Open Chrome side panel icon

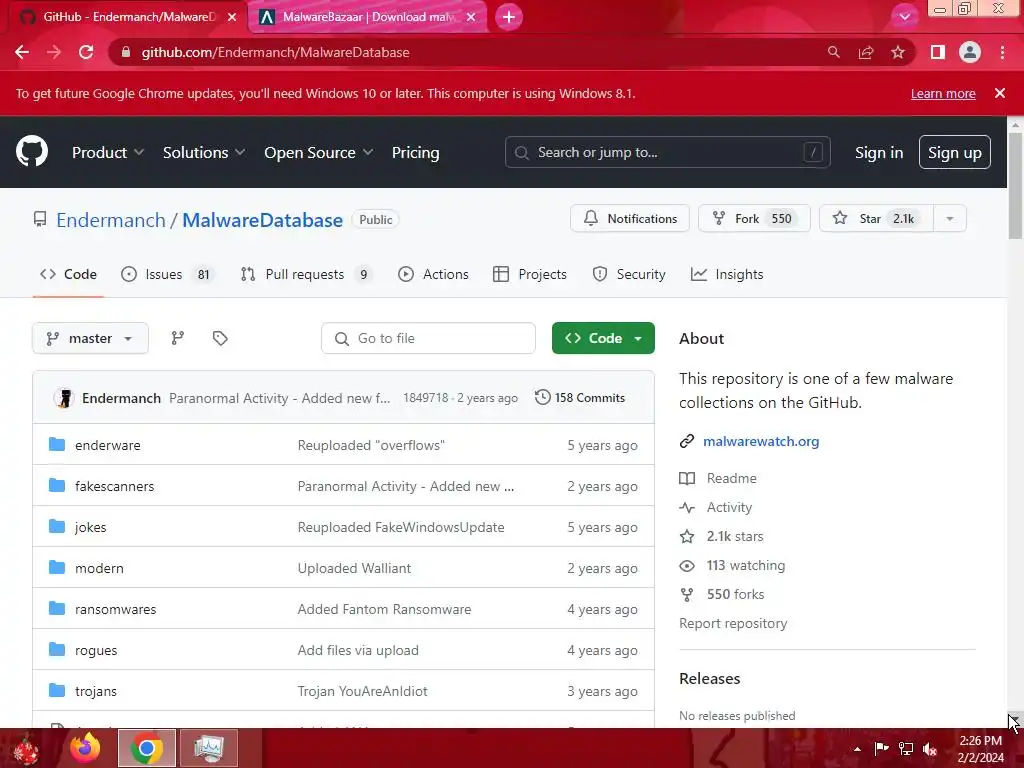tap(938, 52)
